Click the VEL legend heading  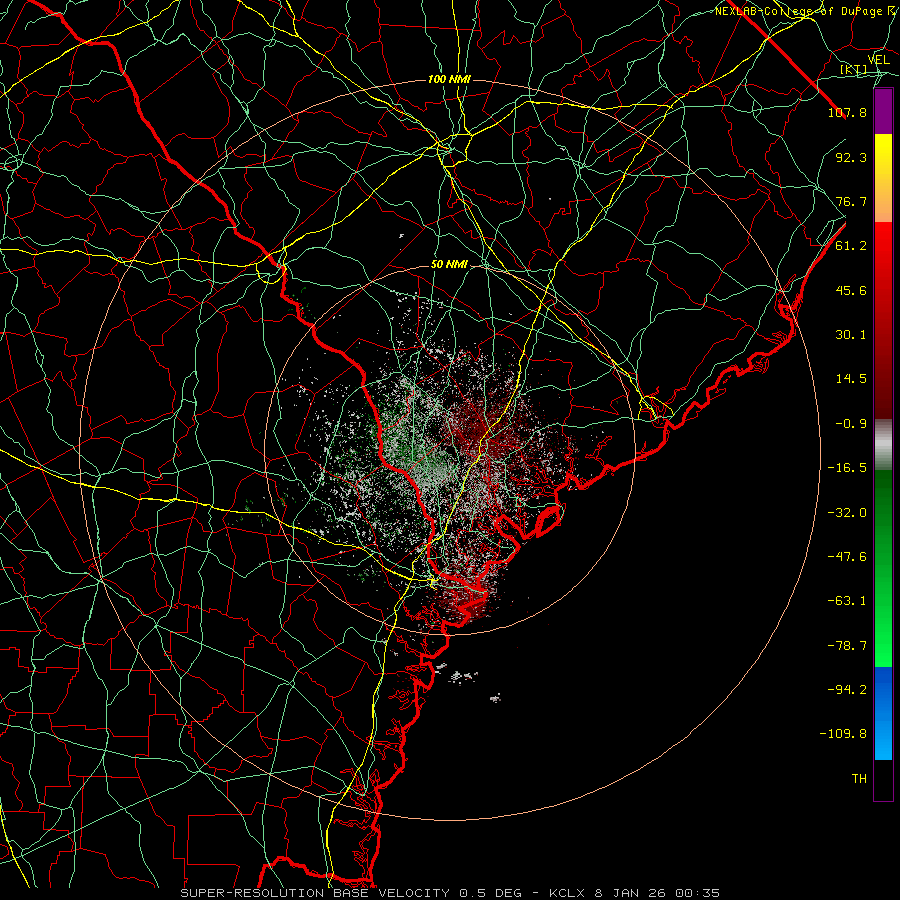(879, 60)
